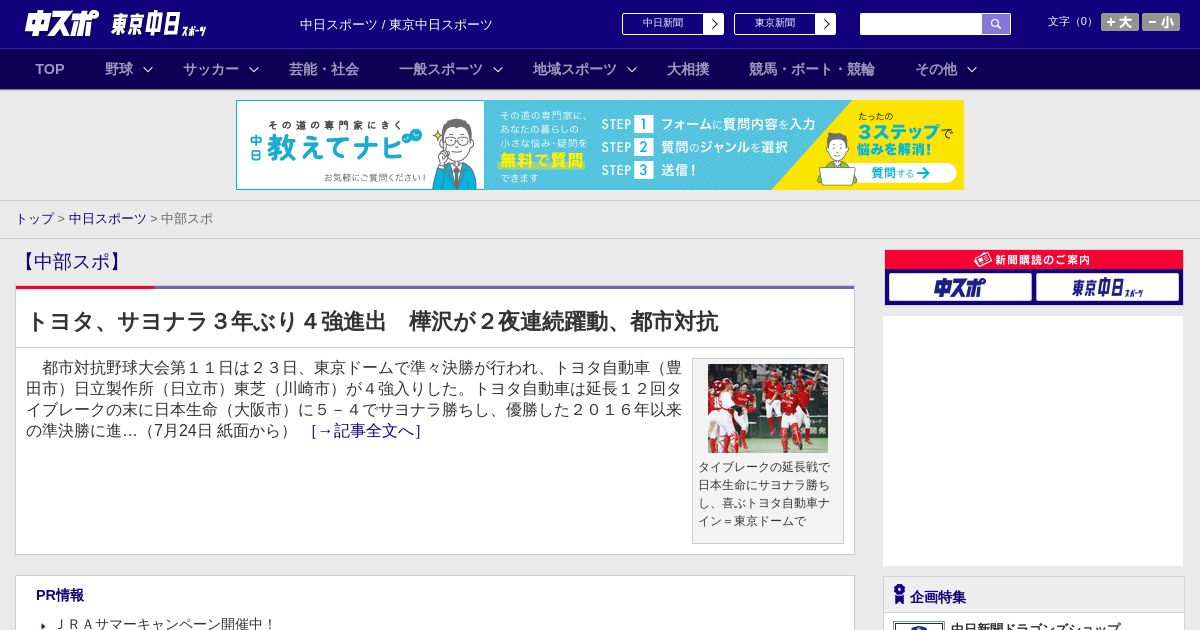
Task: Open the 大相撲 menu item
Action: (688, 69)
